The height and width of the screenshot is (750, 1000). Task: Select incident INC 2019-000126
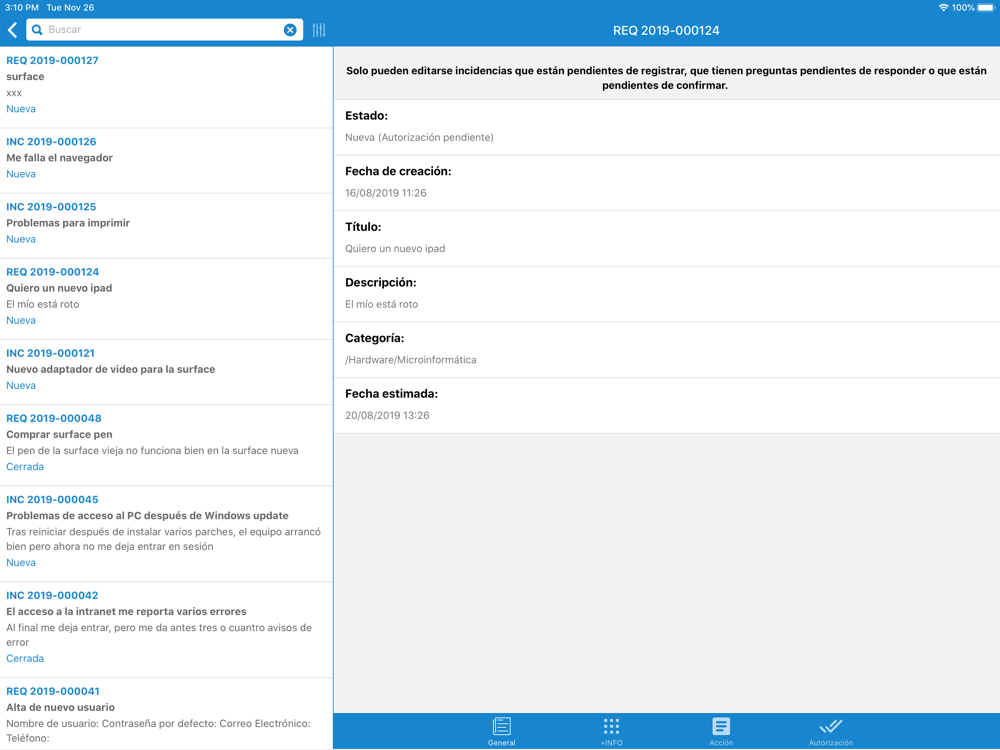click(166, 158)
